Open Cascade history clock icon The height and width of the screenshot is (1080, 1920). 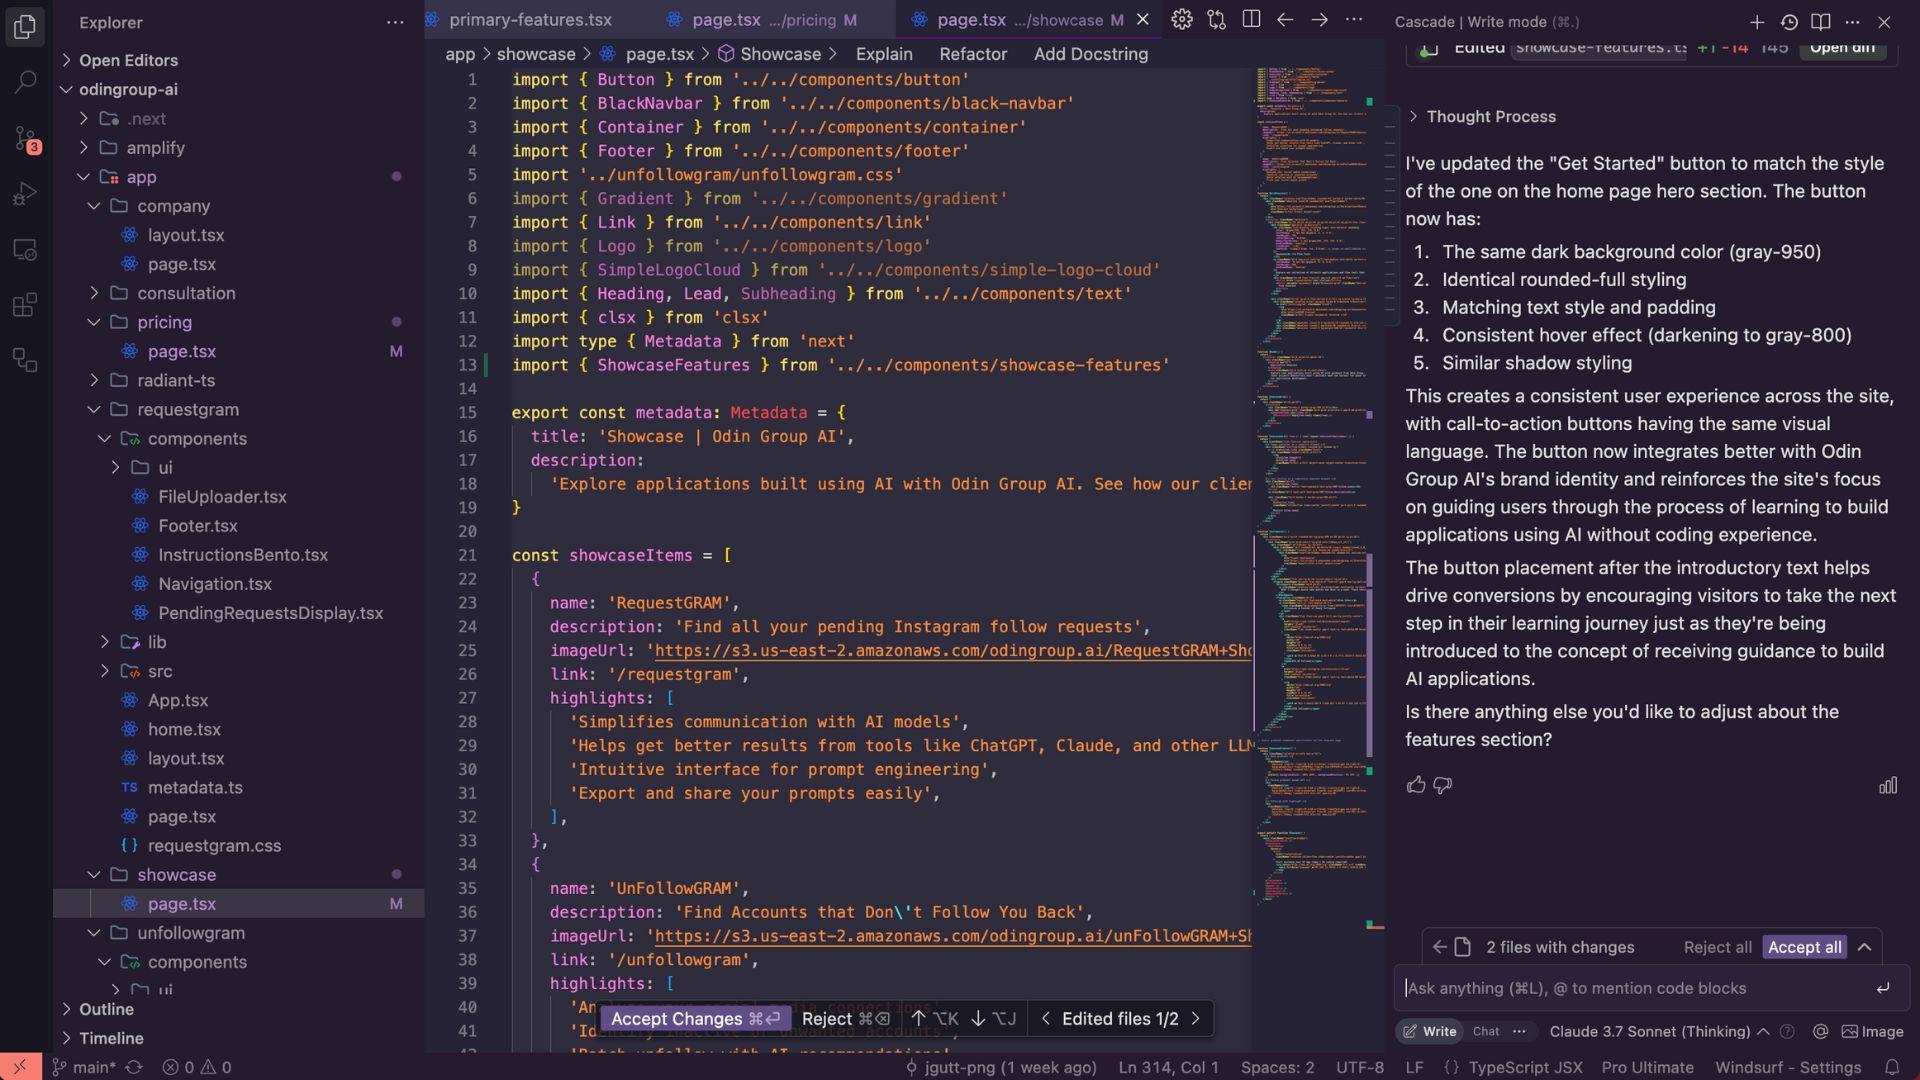click(x=1789, y=21)
